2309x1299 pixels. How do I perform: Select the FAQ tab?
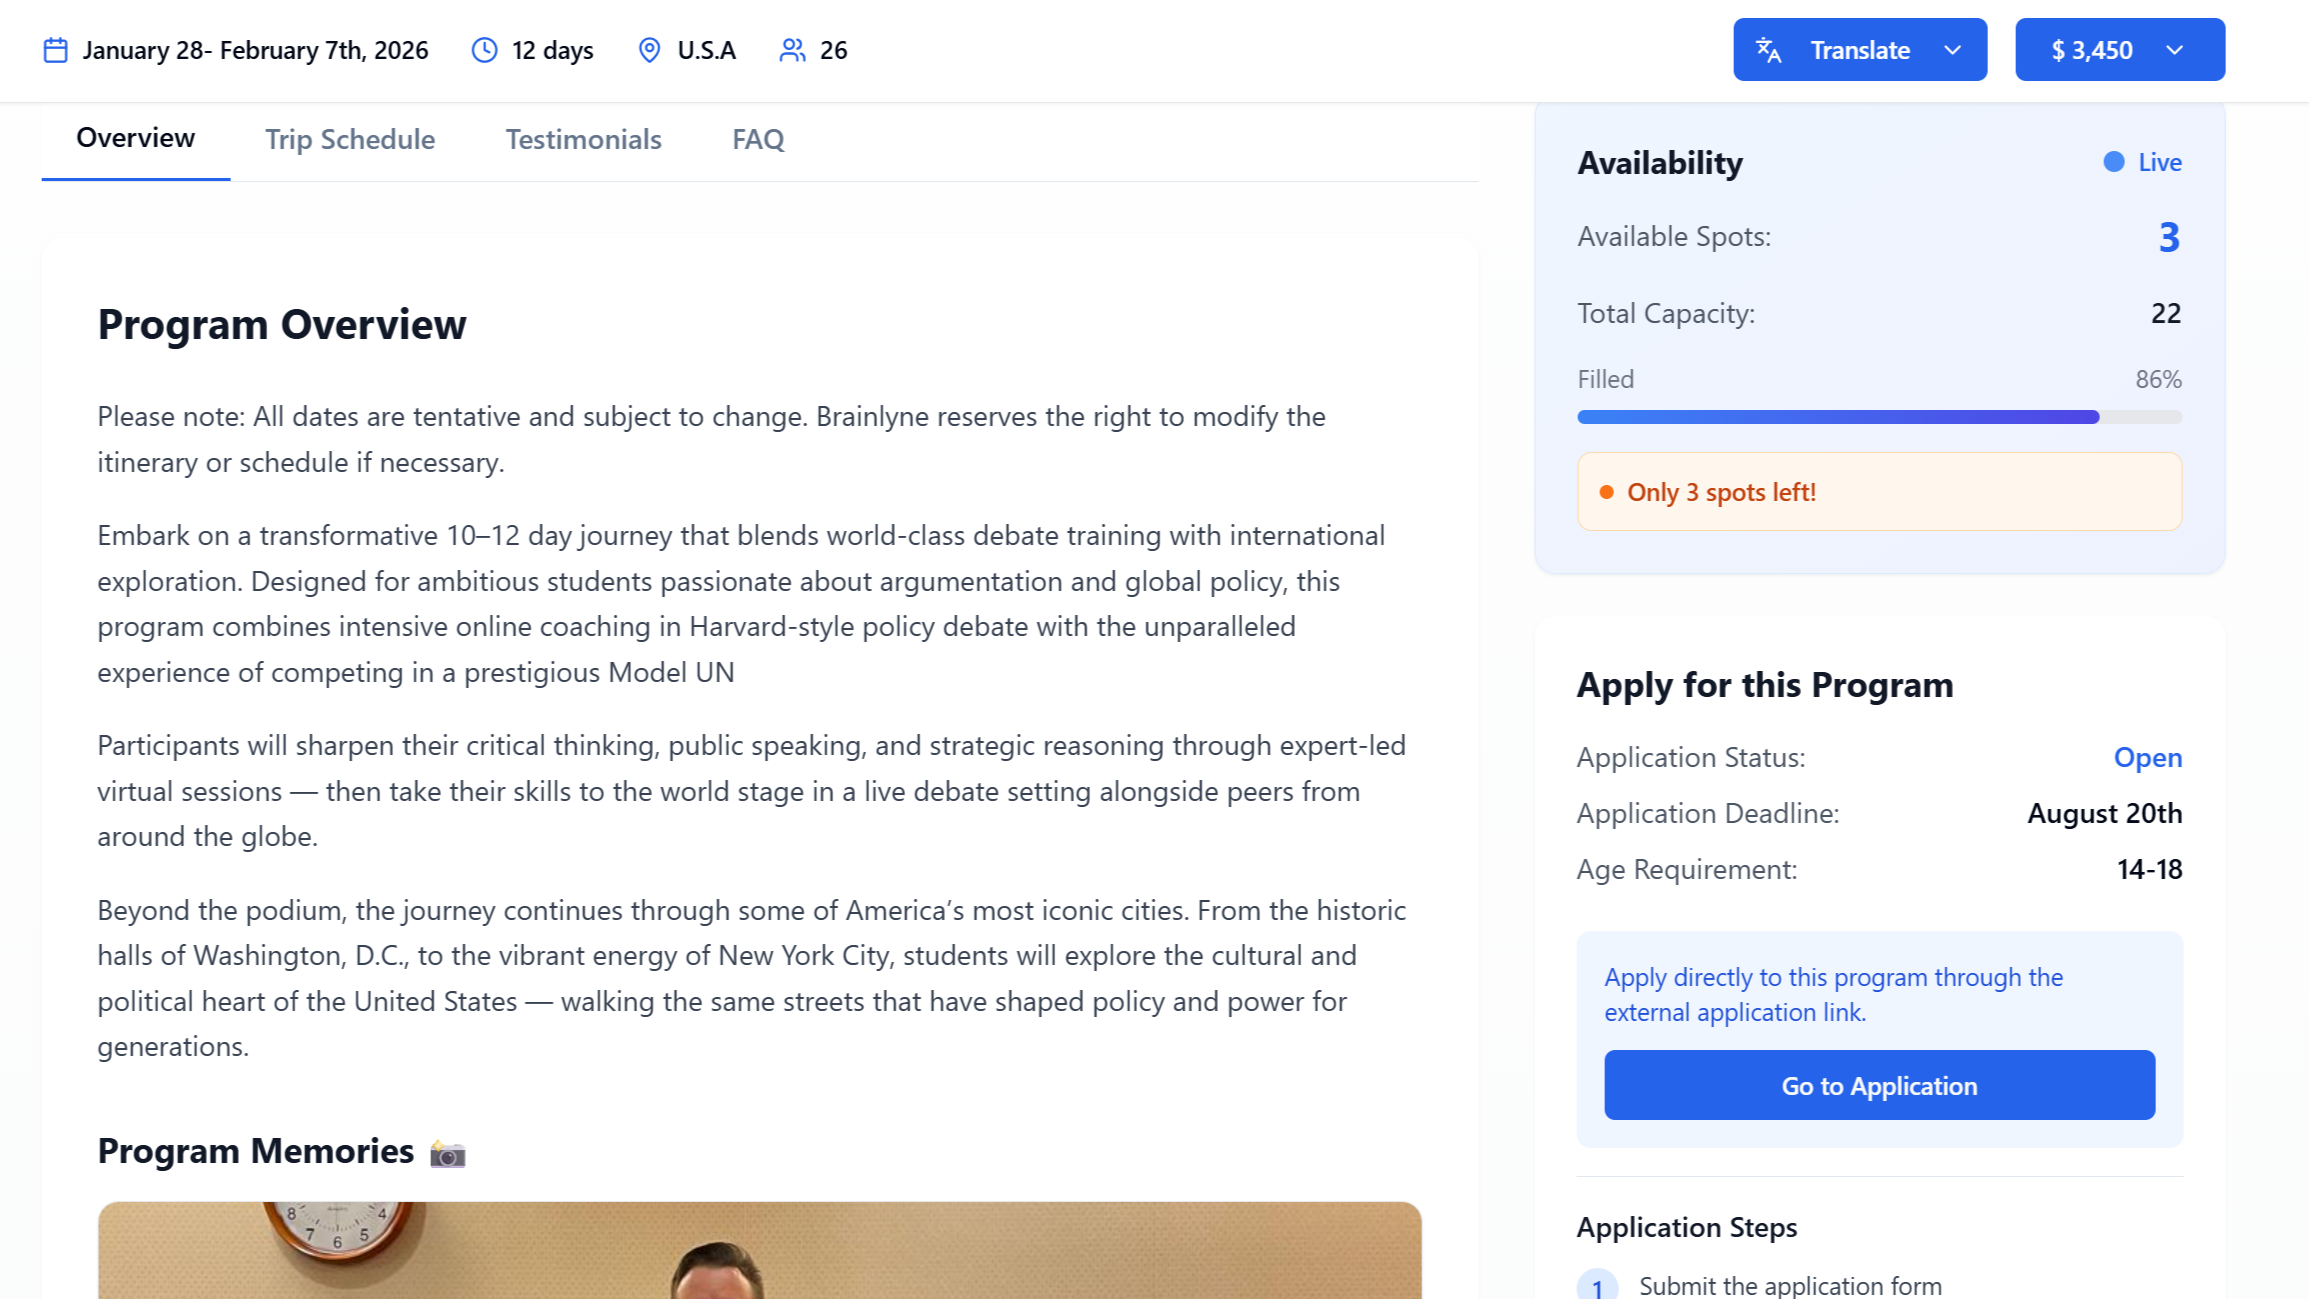click(x=758, y=140)
